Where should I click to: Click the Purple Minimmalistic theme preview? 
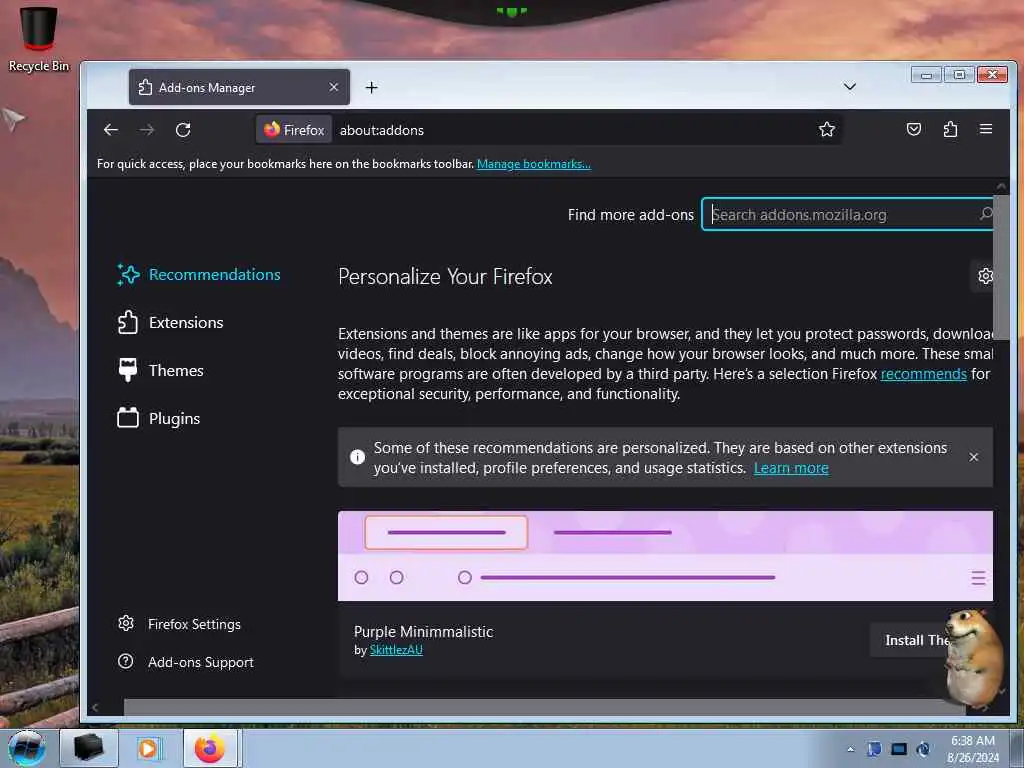(x=665, y=556)
